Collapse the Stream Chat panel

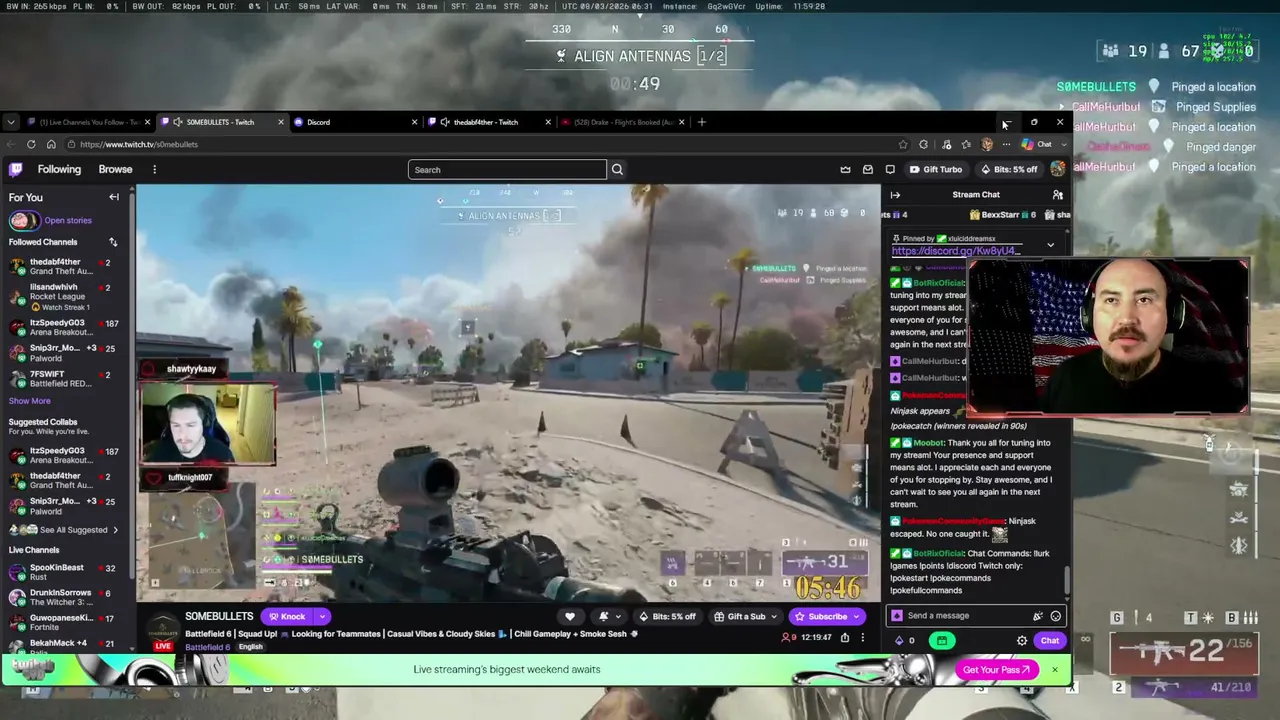pyautogui.click(x=895, y=195)
